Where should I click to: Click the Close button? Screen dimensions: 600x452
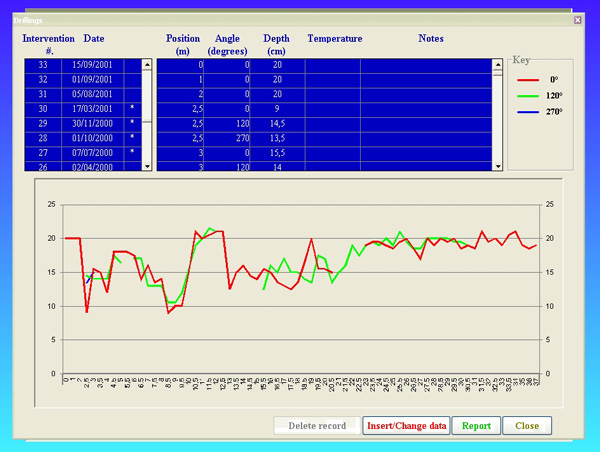point(527,426)
